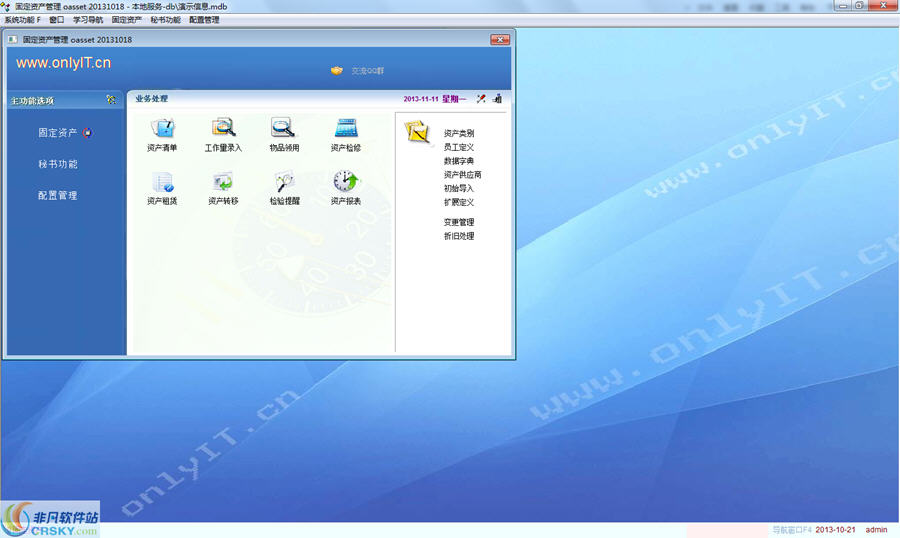900x538 pixels.
Task: Click the 交流QQ群 link
Action: click(x=367, y=71)
